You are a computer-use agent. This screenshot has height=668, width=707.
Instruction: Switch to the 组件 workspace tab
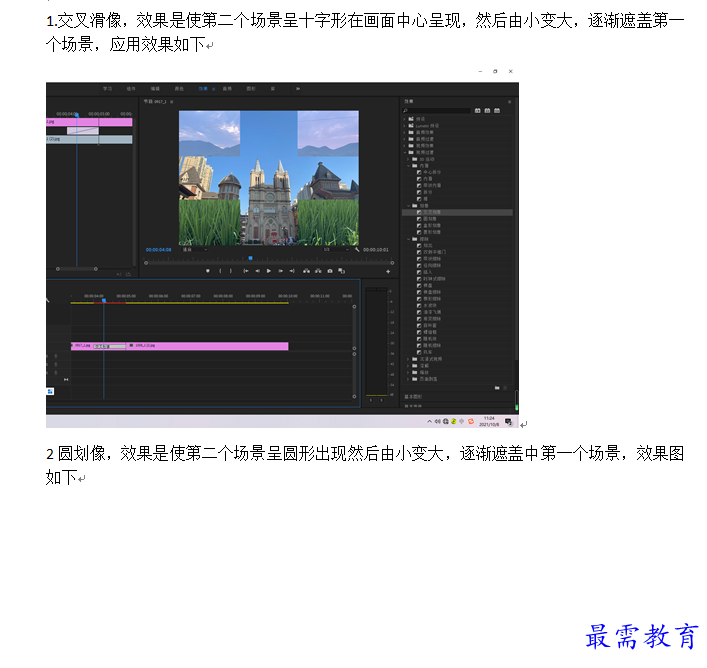[x=131, y=89]
